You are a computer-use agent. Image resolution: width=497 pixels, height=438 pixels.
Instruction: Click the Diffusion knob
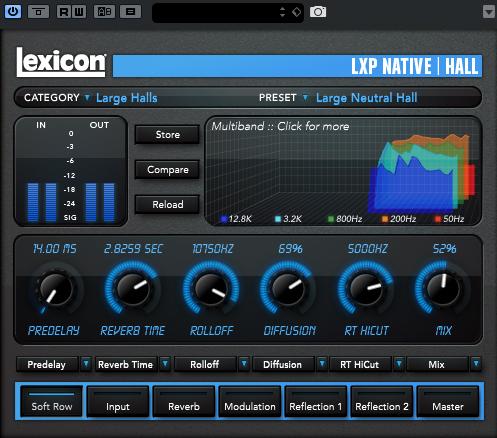tap(288, 289)
